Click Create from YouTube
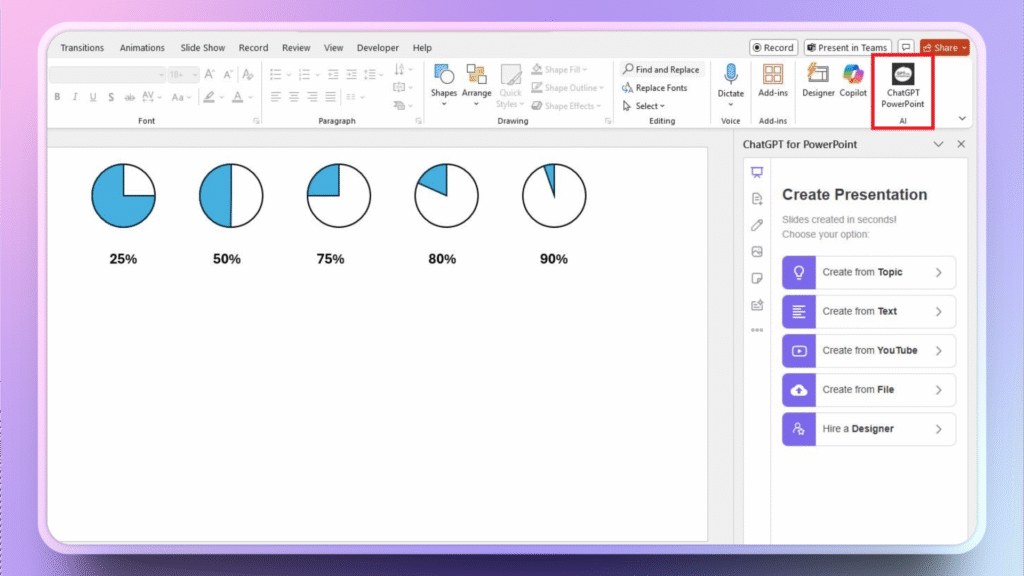1024x576 pixels. point(868,350)
